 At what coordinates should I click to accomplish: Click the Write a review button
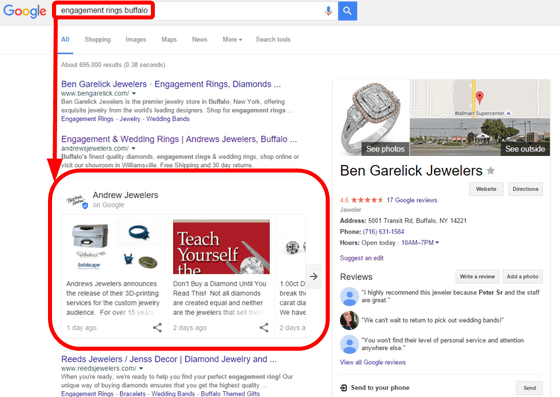tap(477, 276)
